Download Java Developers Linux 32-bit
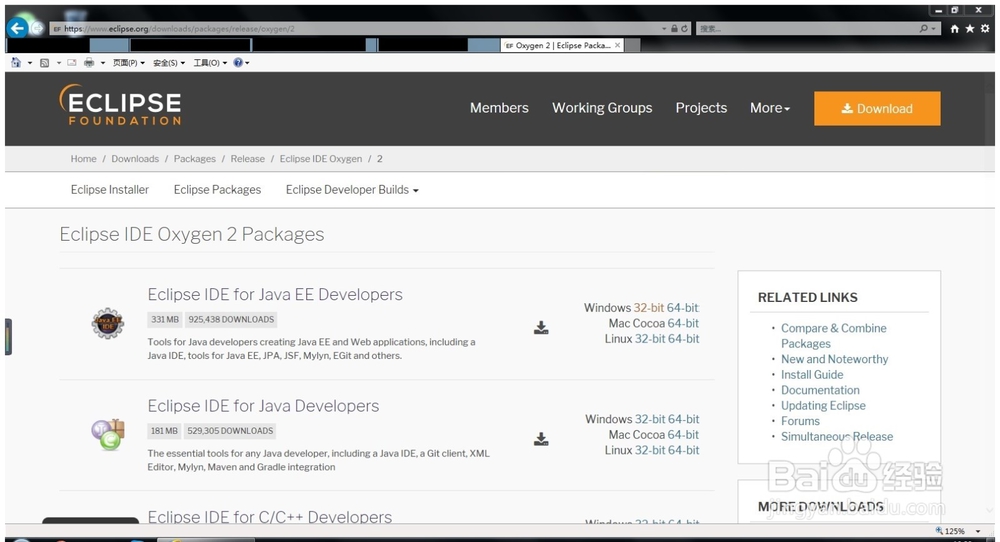This screenshot has width=1000, height=542. click(650, 450)
